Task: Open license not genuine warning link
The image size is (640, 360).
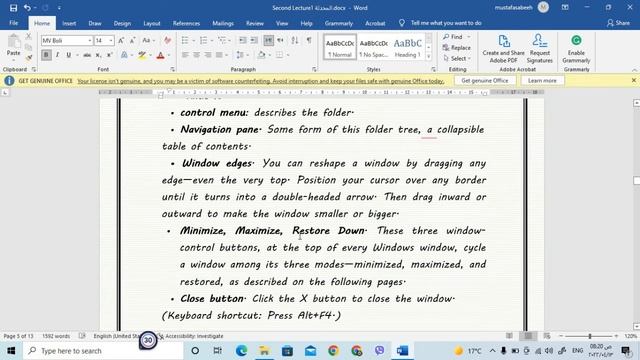Action: 260,81
